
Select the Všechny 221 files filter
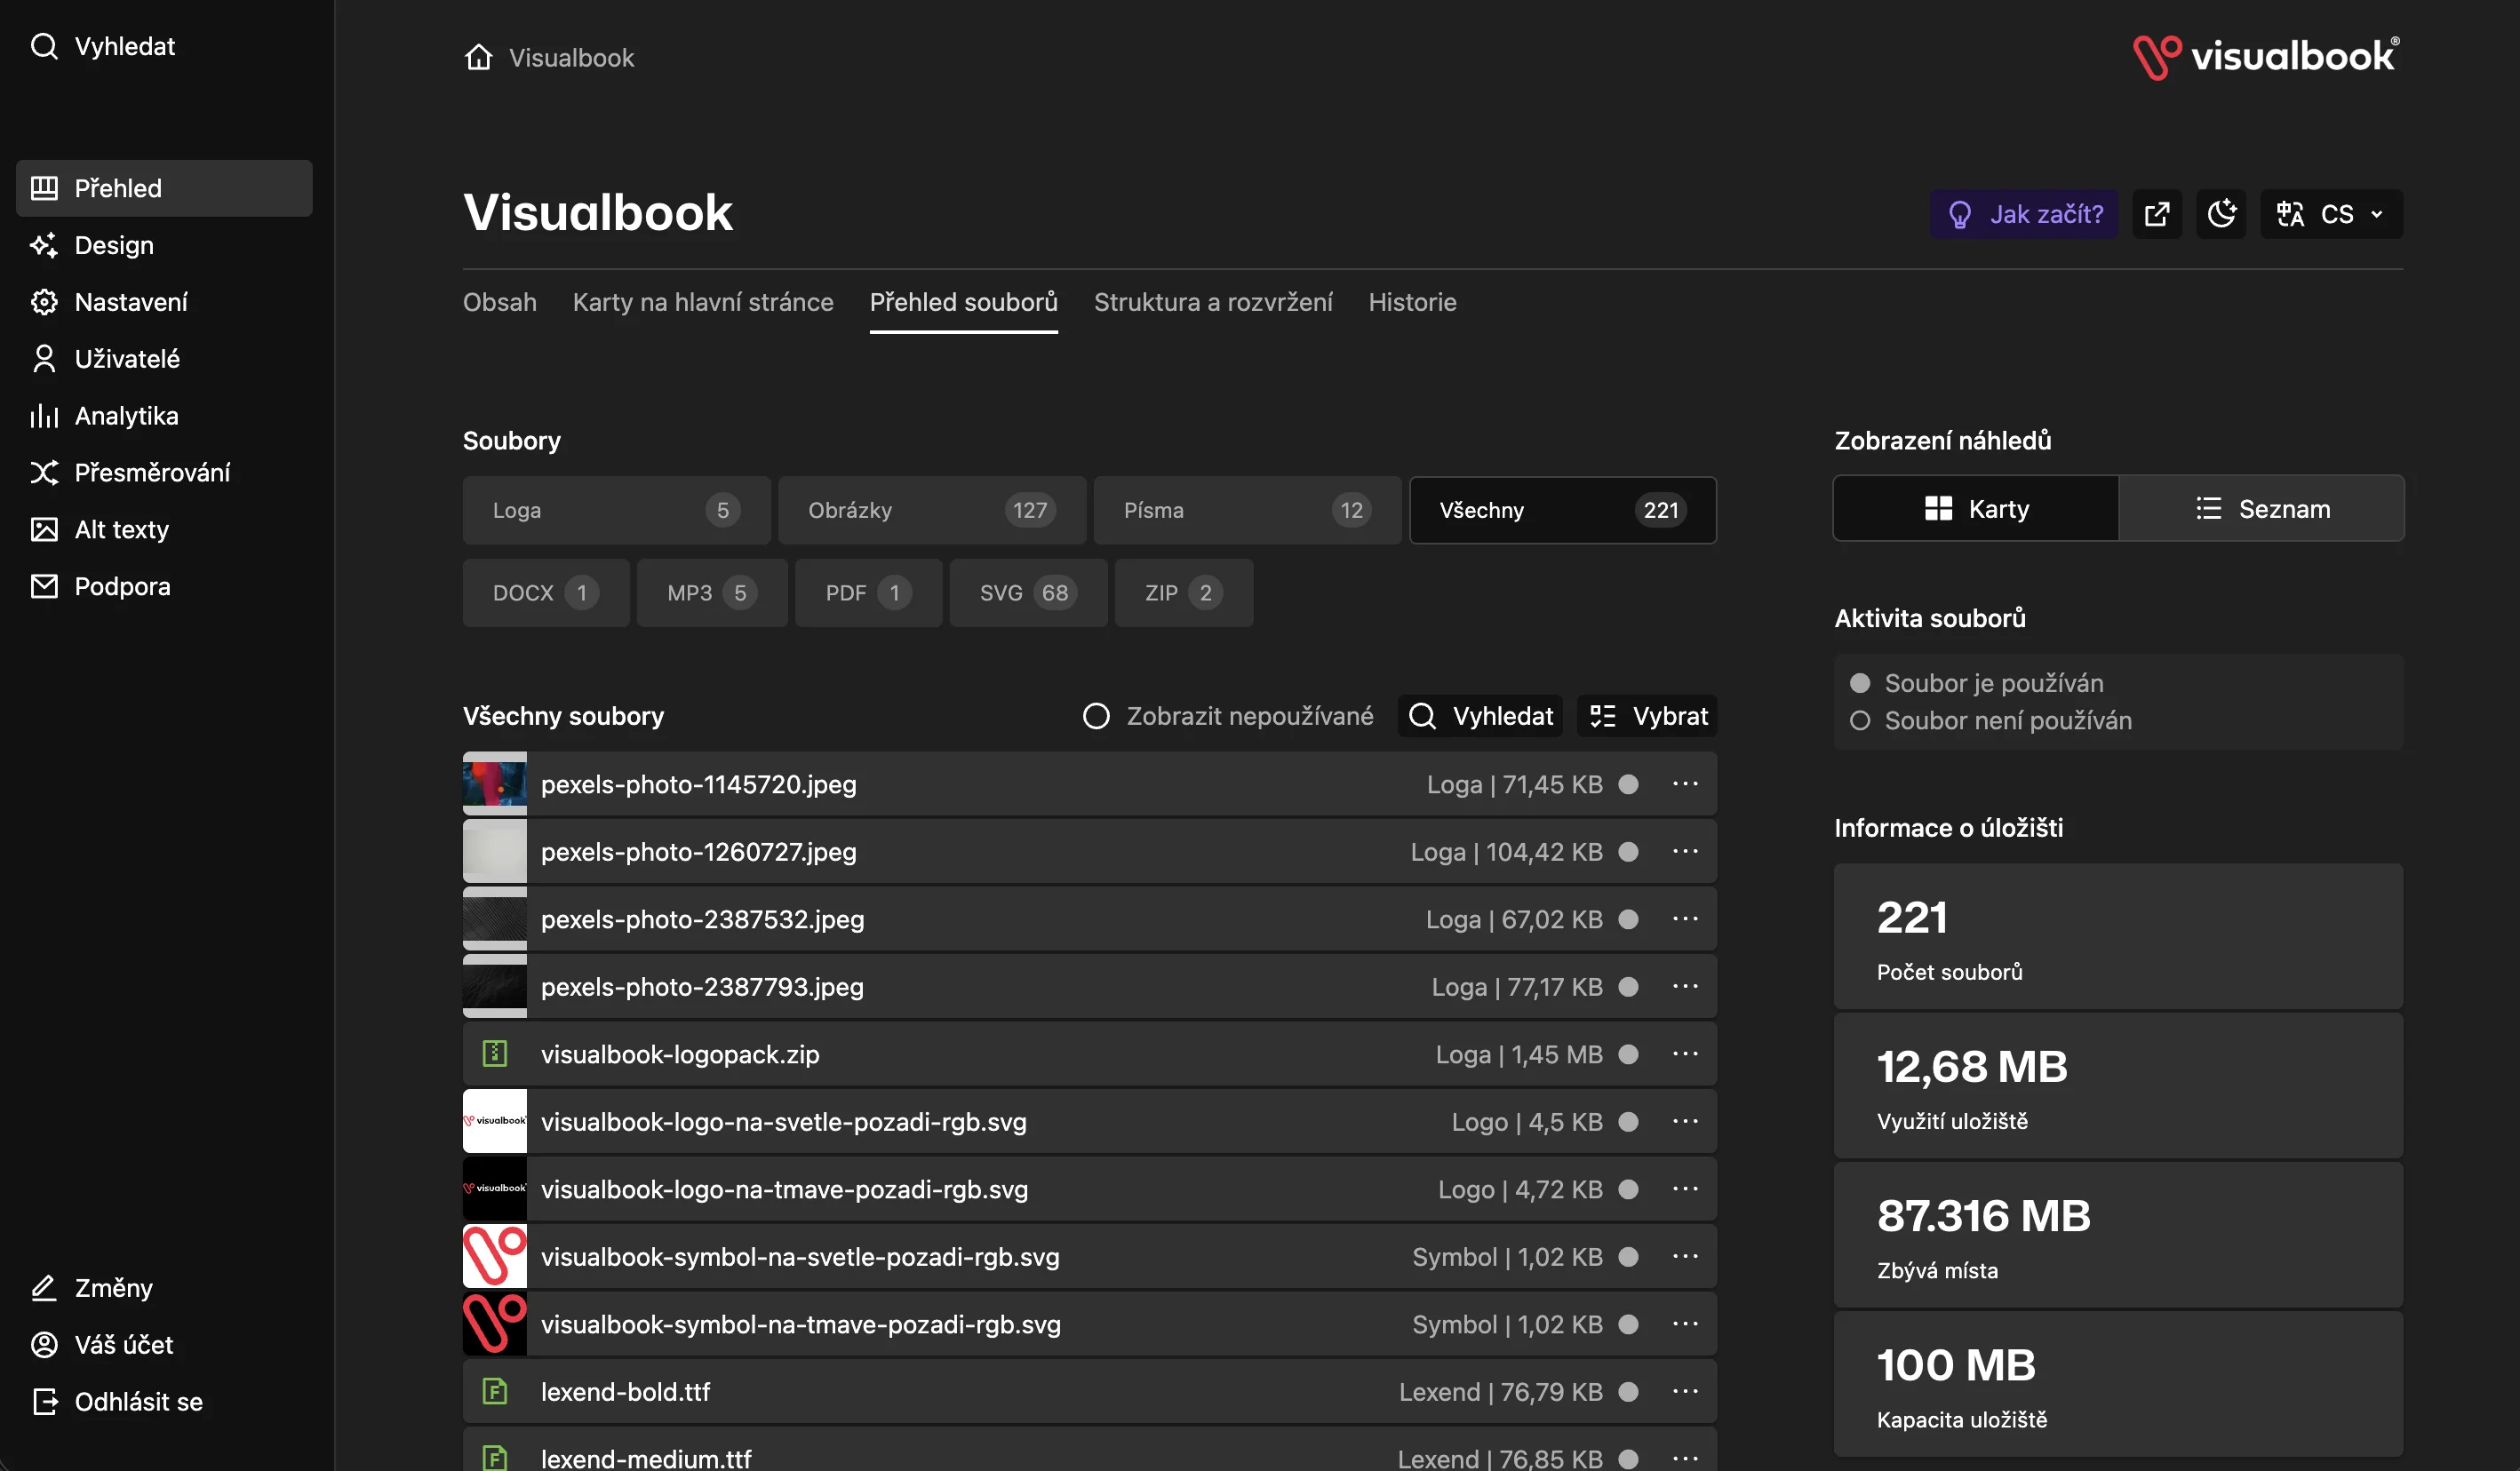[1563, 510]
